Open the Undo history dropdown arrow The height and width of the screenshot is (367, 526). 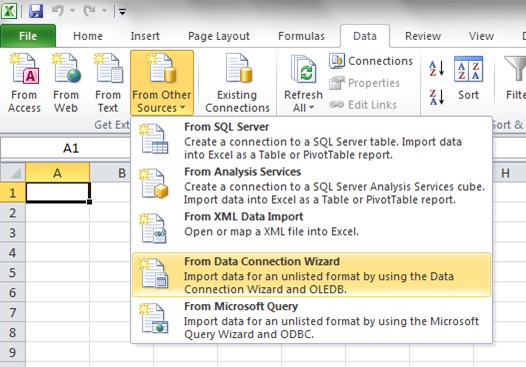tap(72, 11)
